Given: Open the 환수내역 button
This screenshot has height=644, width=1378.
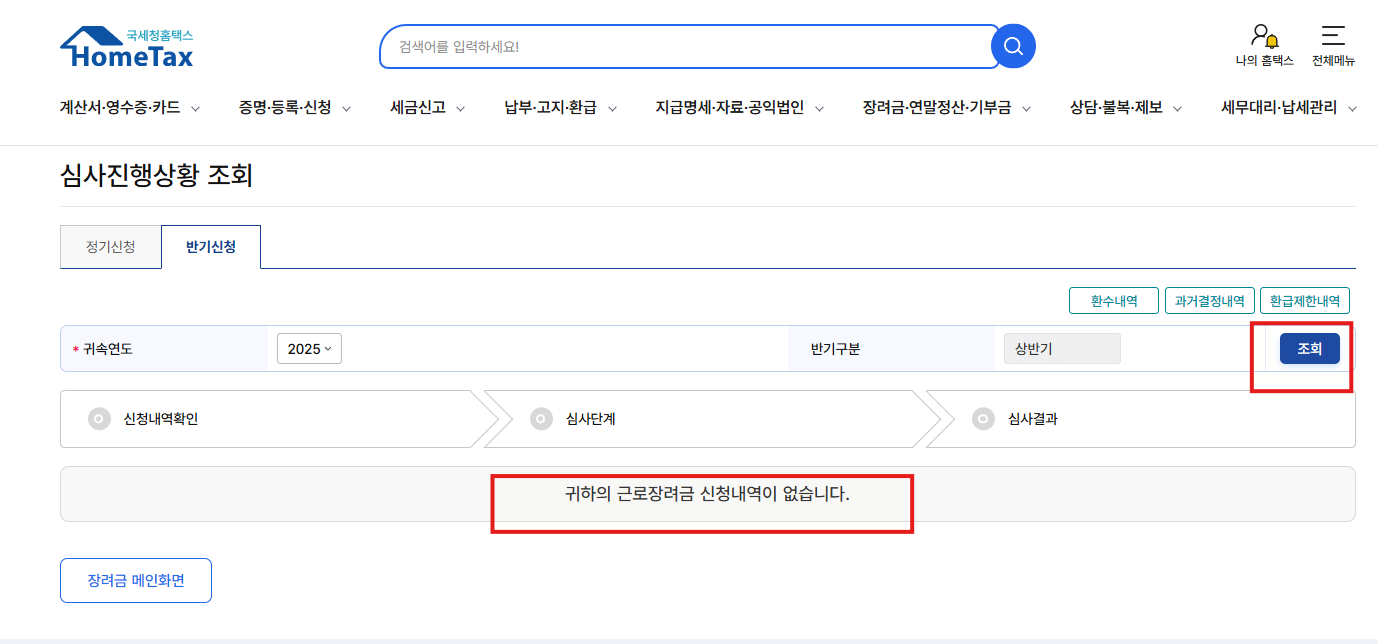Looking at the screenshot, I should pos(1113,300).
